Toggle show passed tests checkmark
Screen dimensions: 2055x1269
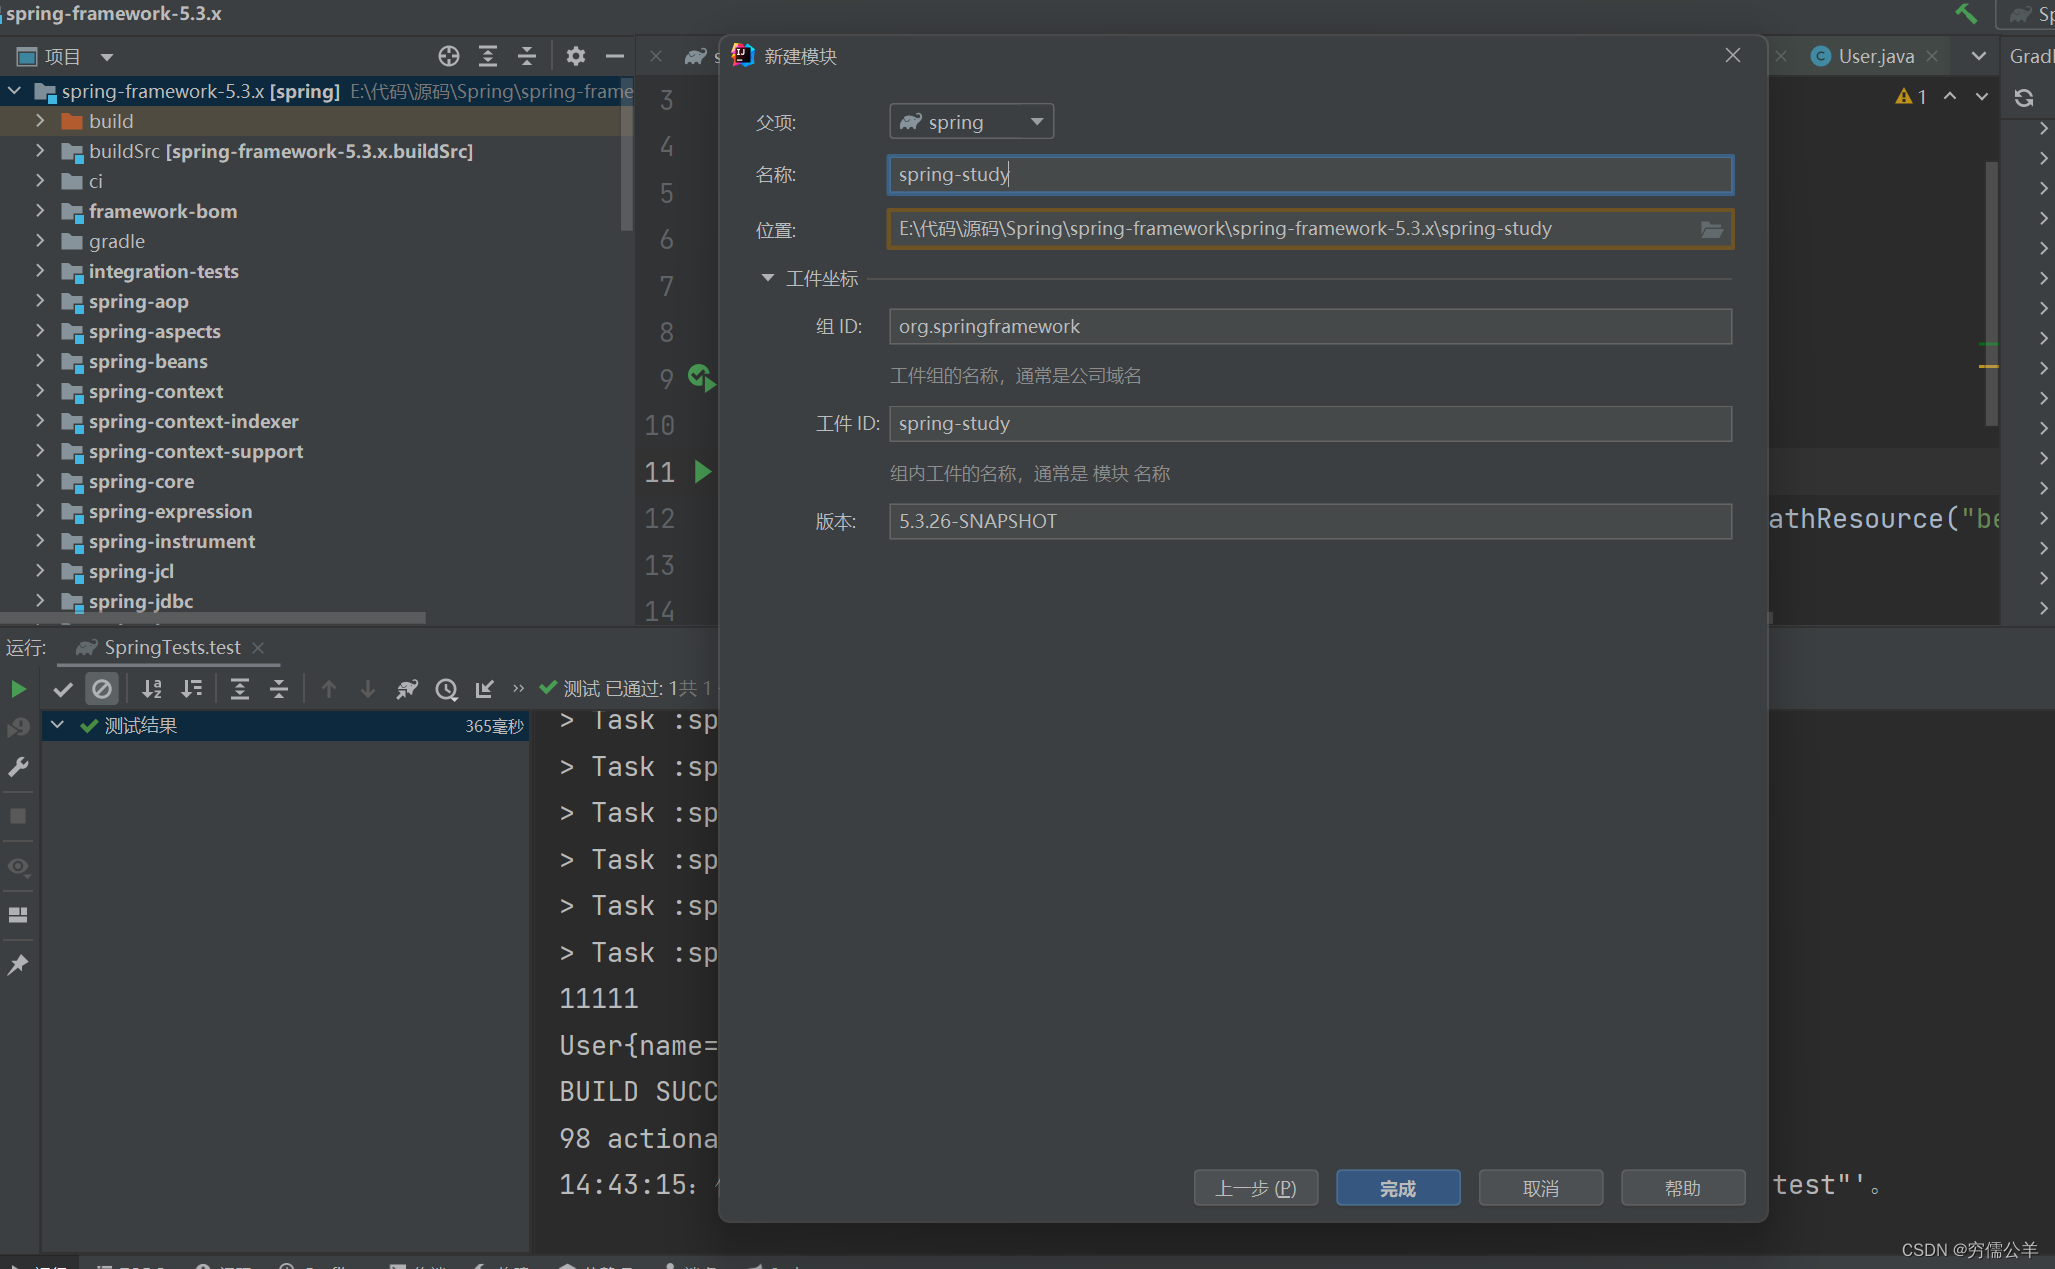63,689
